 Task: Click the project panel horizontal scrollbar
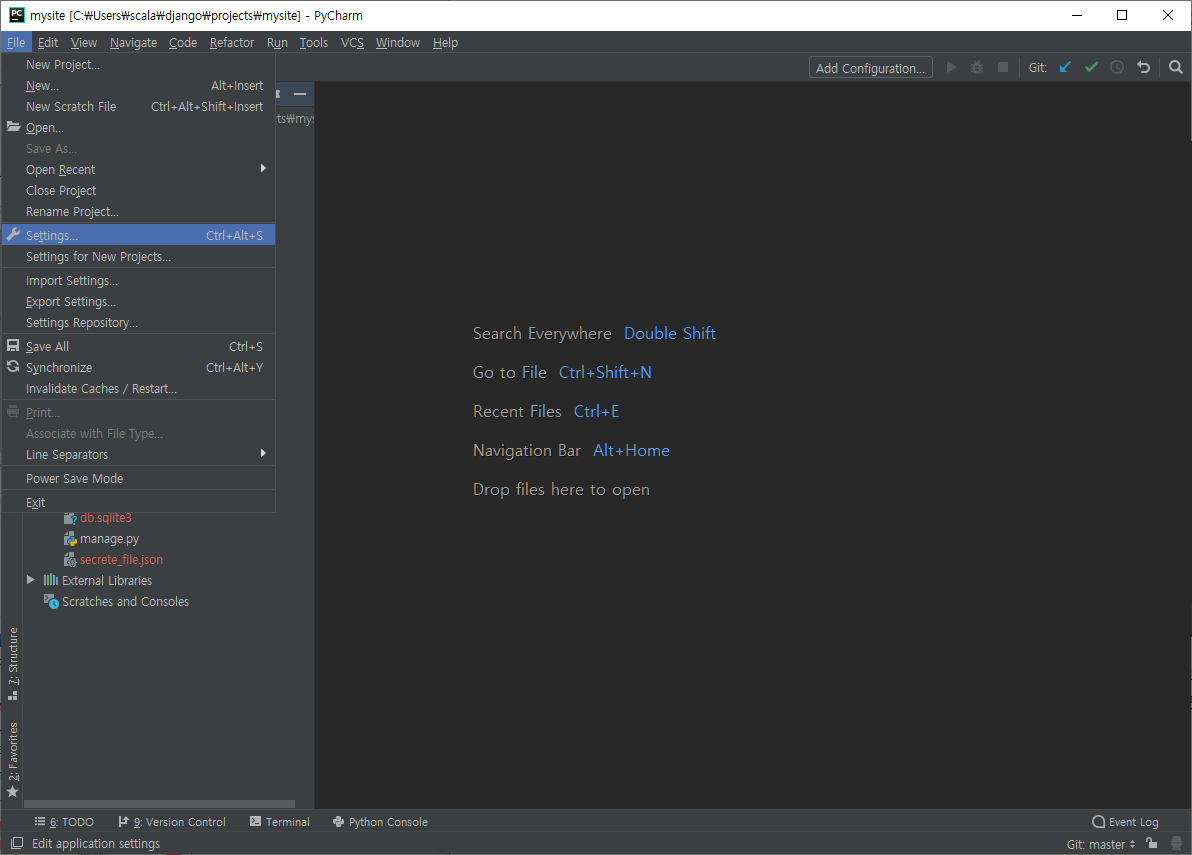tap(160, 803)
